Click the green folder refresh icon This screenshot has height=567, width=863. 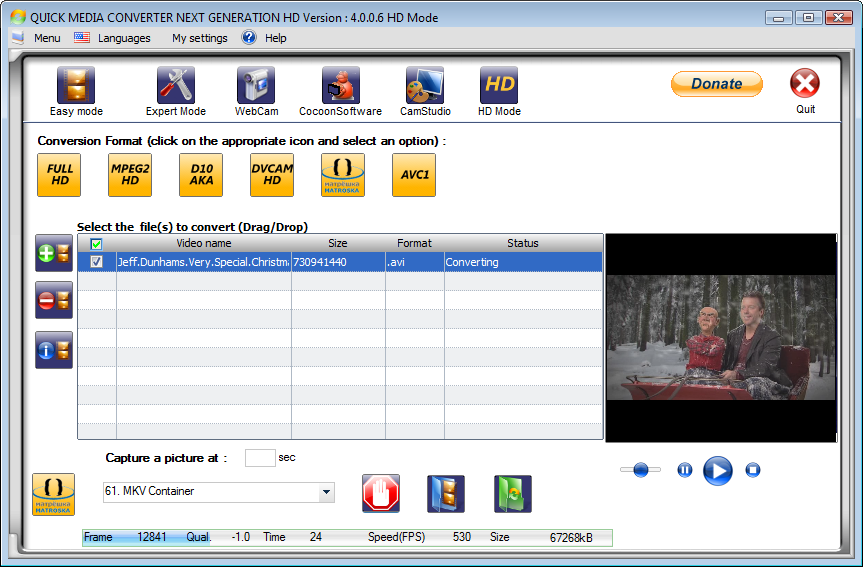click(513, 494)
